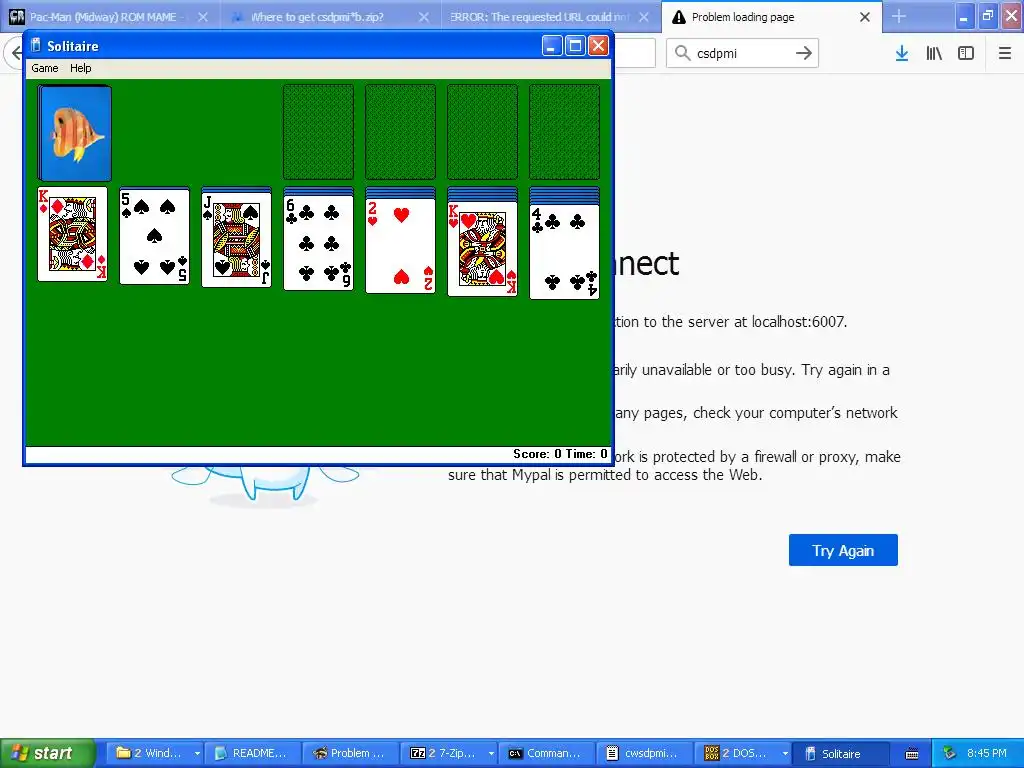Select the 6 of Clubs card
Screen dimensions: 1024x768
pyautogui.click(x=319, y=242)
